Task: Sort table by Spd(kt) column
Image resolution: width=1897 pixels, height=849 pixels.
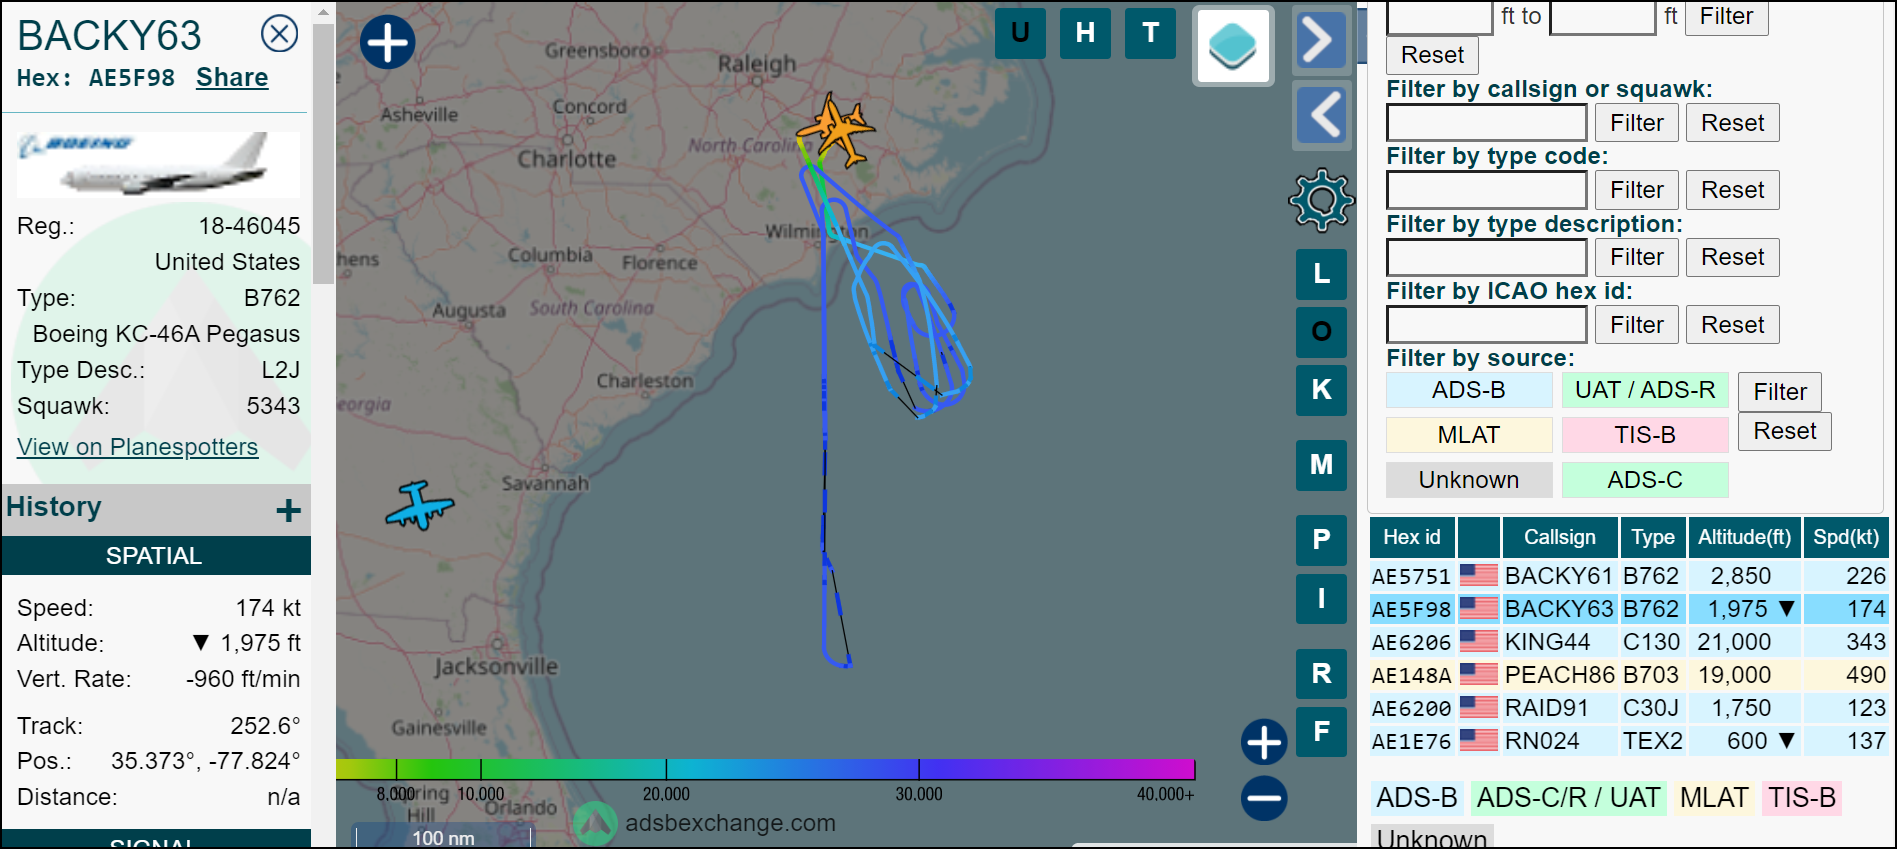Action: 1846,538
